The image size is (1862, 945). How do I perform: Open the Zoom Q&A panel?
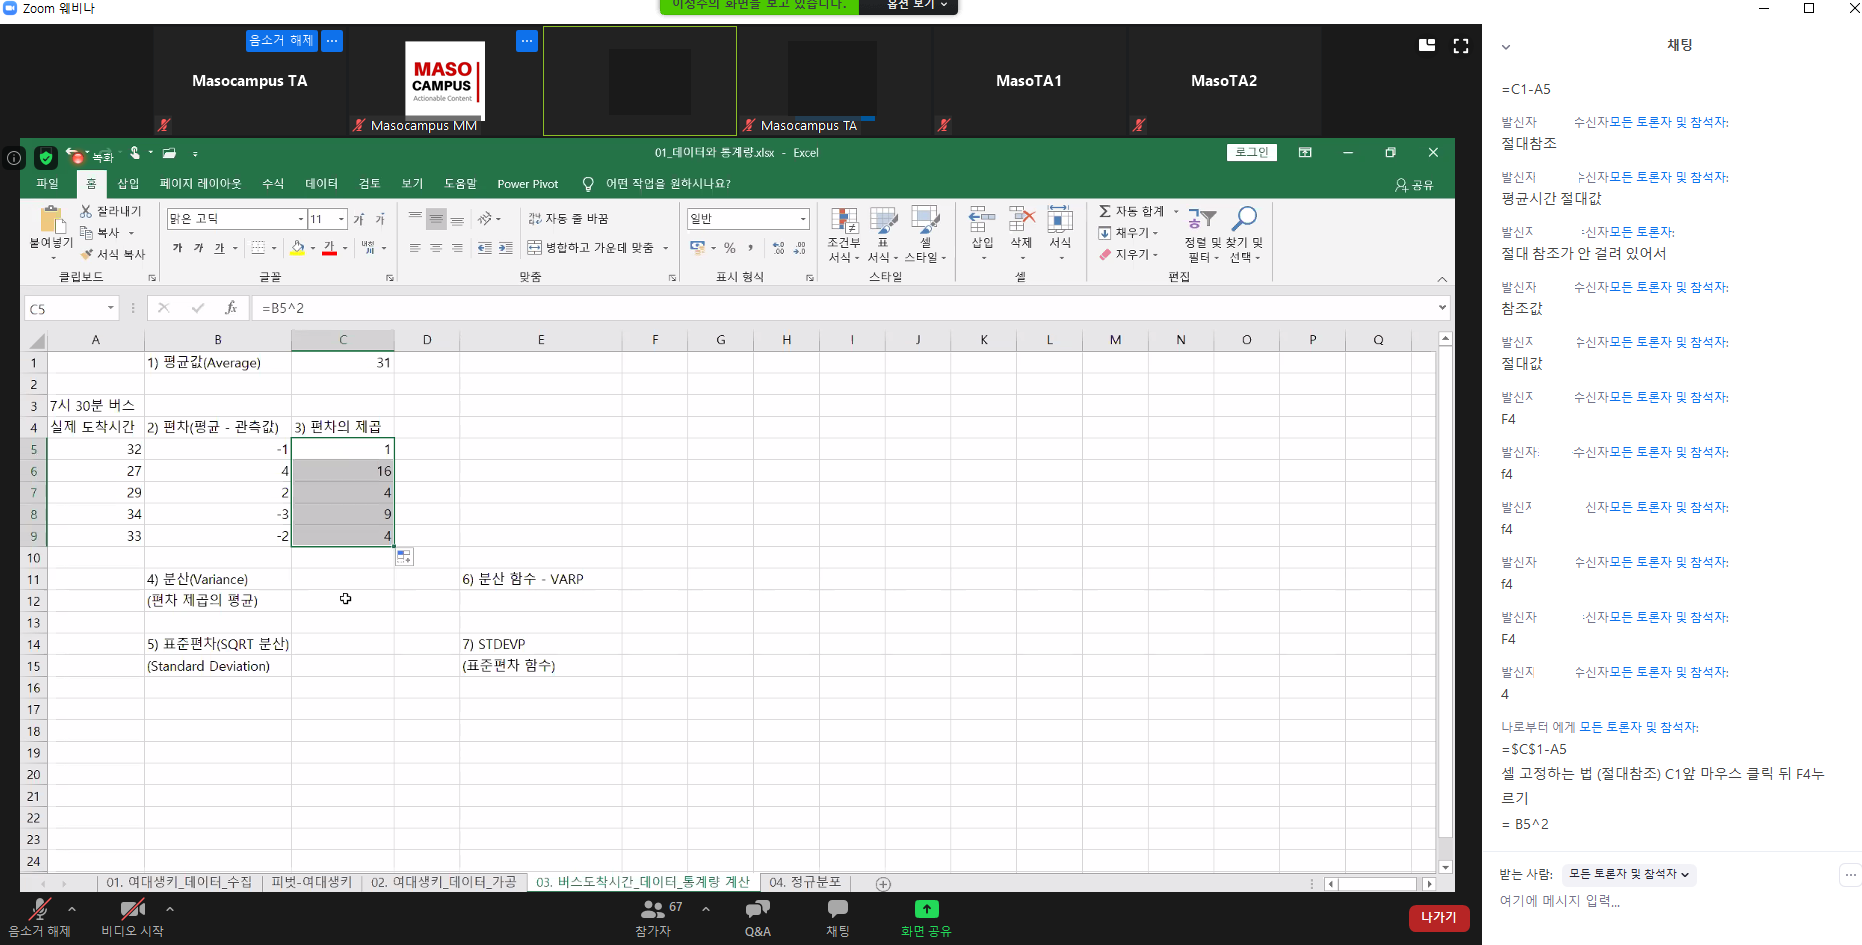757,916
